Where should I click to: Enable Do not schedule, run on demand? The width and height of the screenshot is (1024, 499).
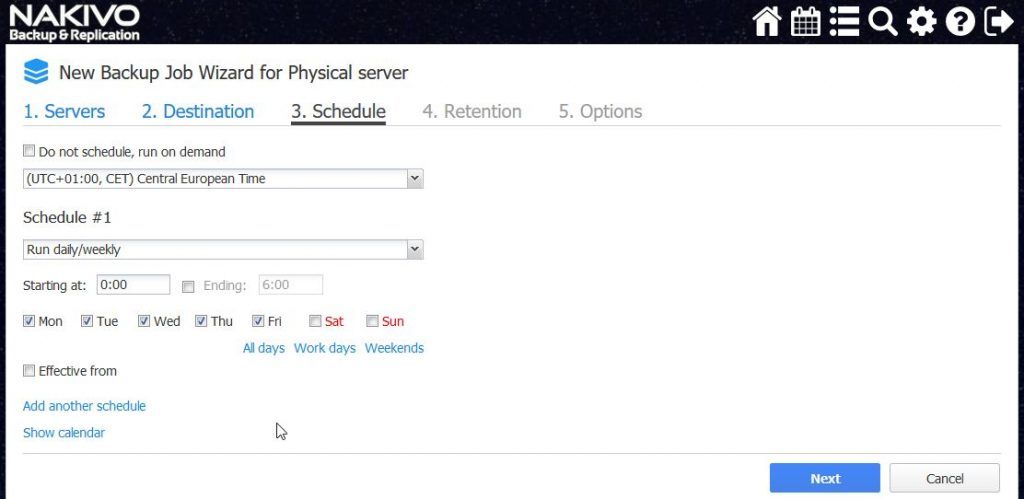(x=29, y=152)
